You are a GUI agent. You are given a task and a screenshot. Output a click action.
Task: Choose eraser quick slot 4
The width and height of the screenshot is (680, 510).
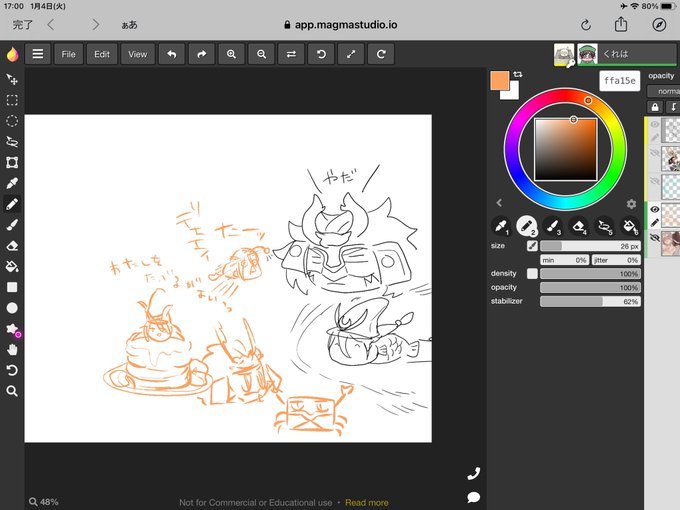(x=579, y=226)
